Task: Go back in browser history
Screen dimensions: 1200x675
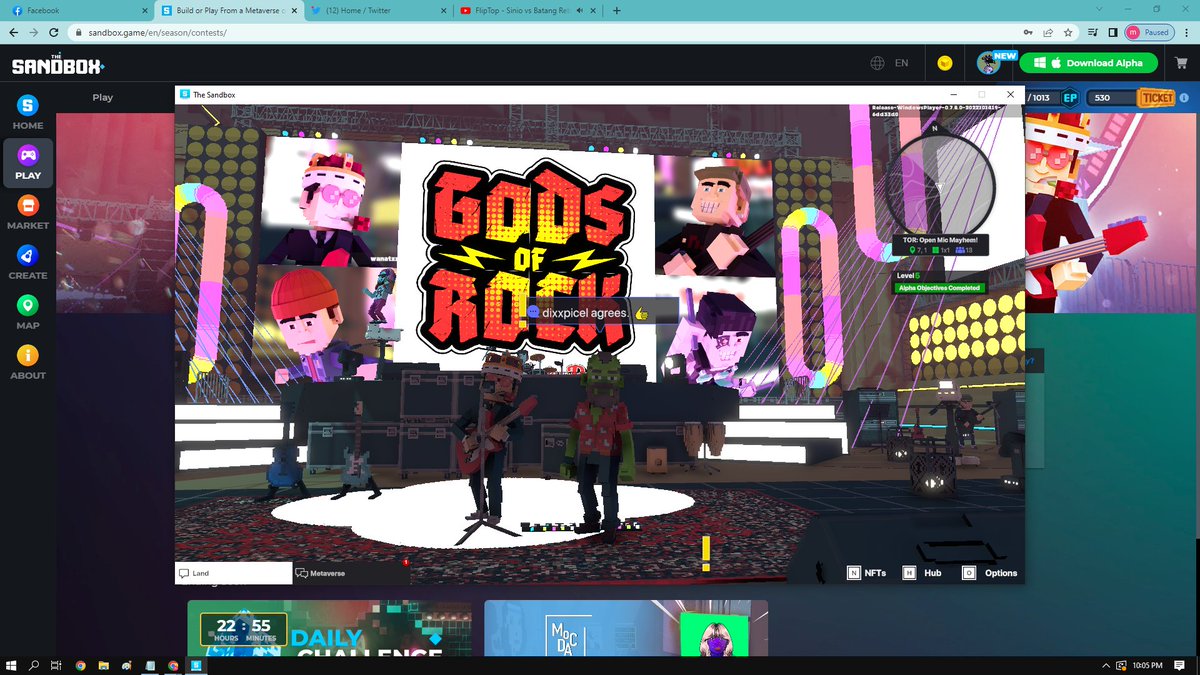Action: point(14,32)
